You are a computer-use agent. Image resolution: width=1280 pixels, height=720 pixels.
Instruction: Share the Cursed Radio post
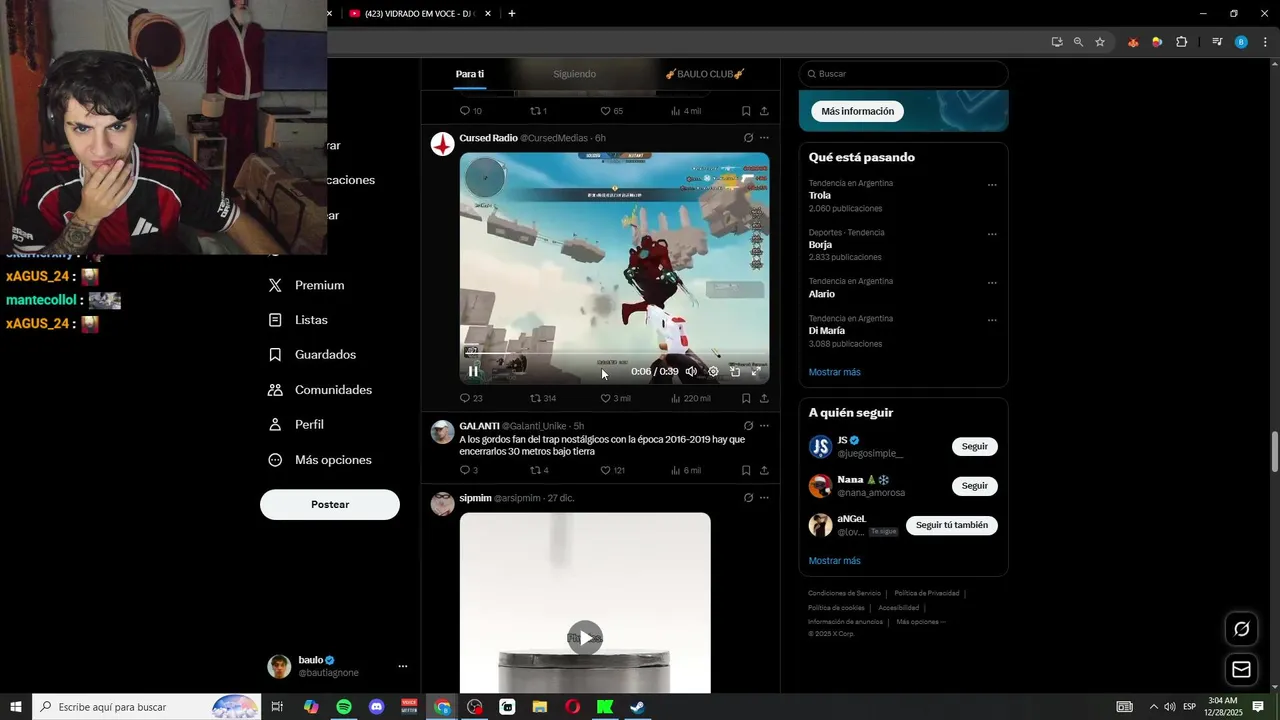[764, 398]
